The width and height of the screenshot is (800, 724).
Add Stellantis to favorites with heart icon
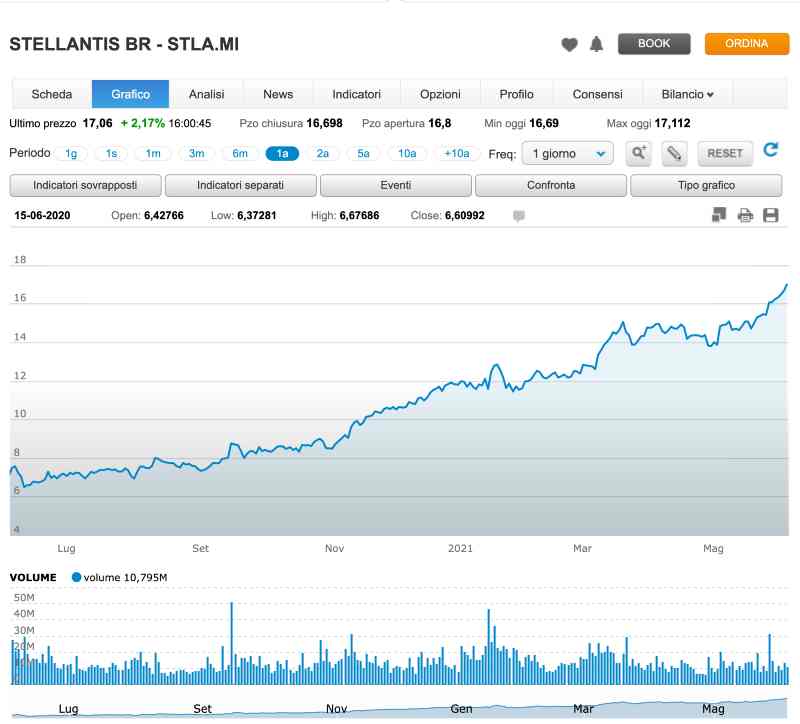point(569,44)
